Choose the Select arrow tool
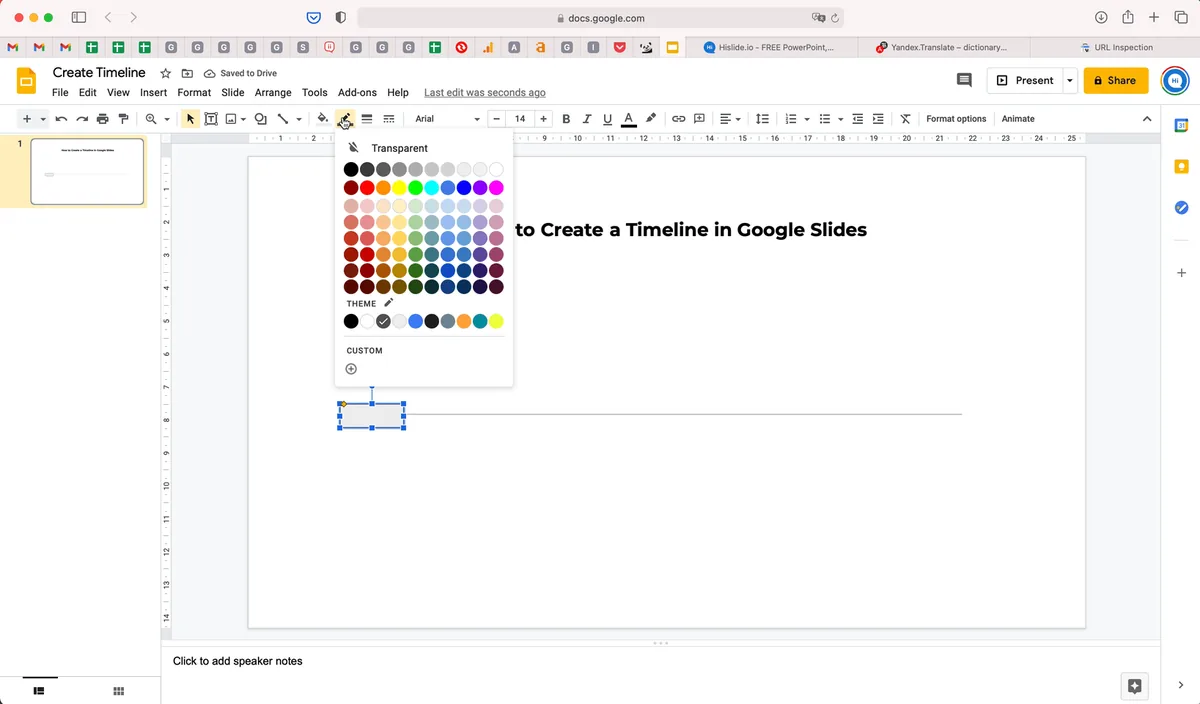This screenshot has height=704, width=1200. [x=191, y=119]
